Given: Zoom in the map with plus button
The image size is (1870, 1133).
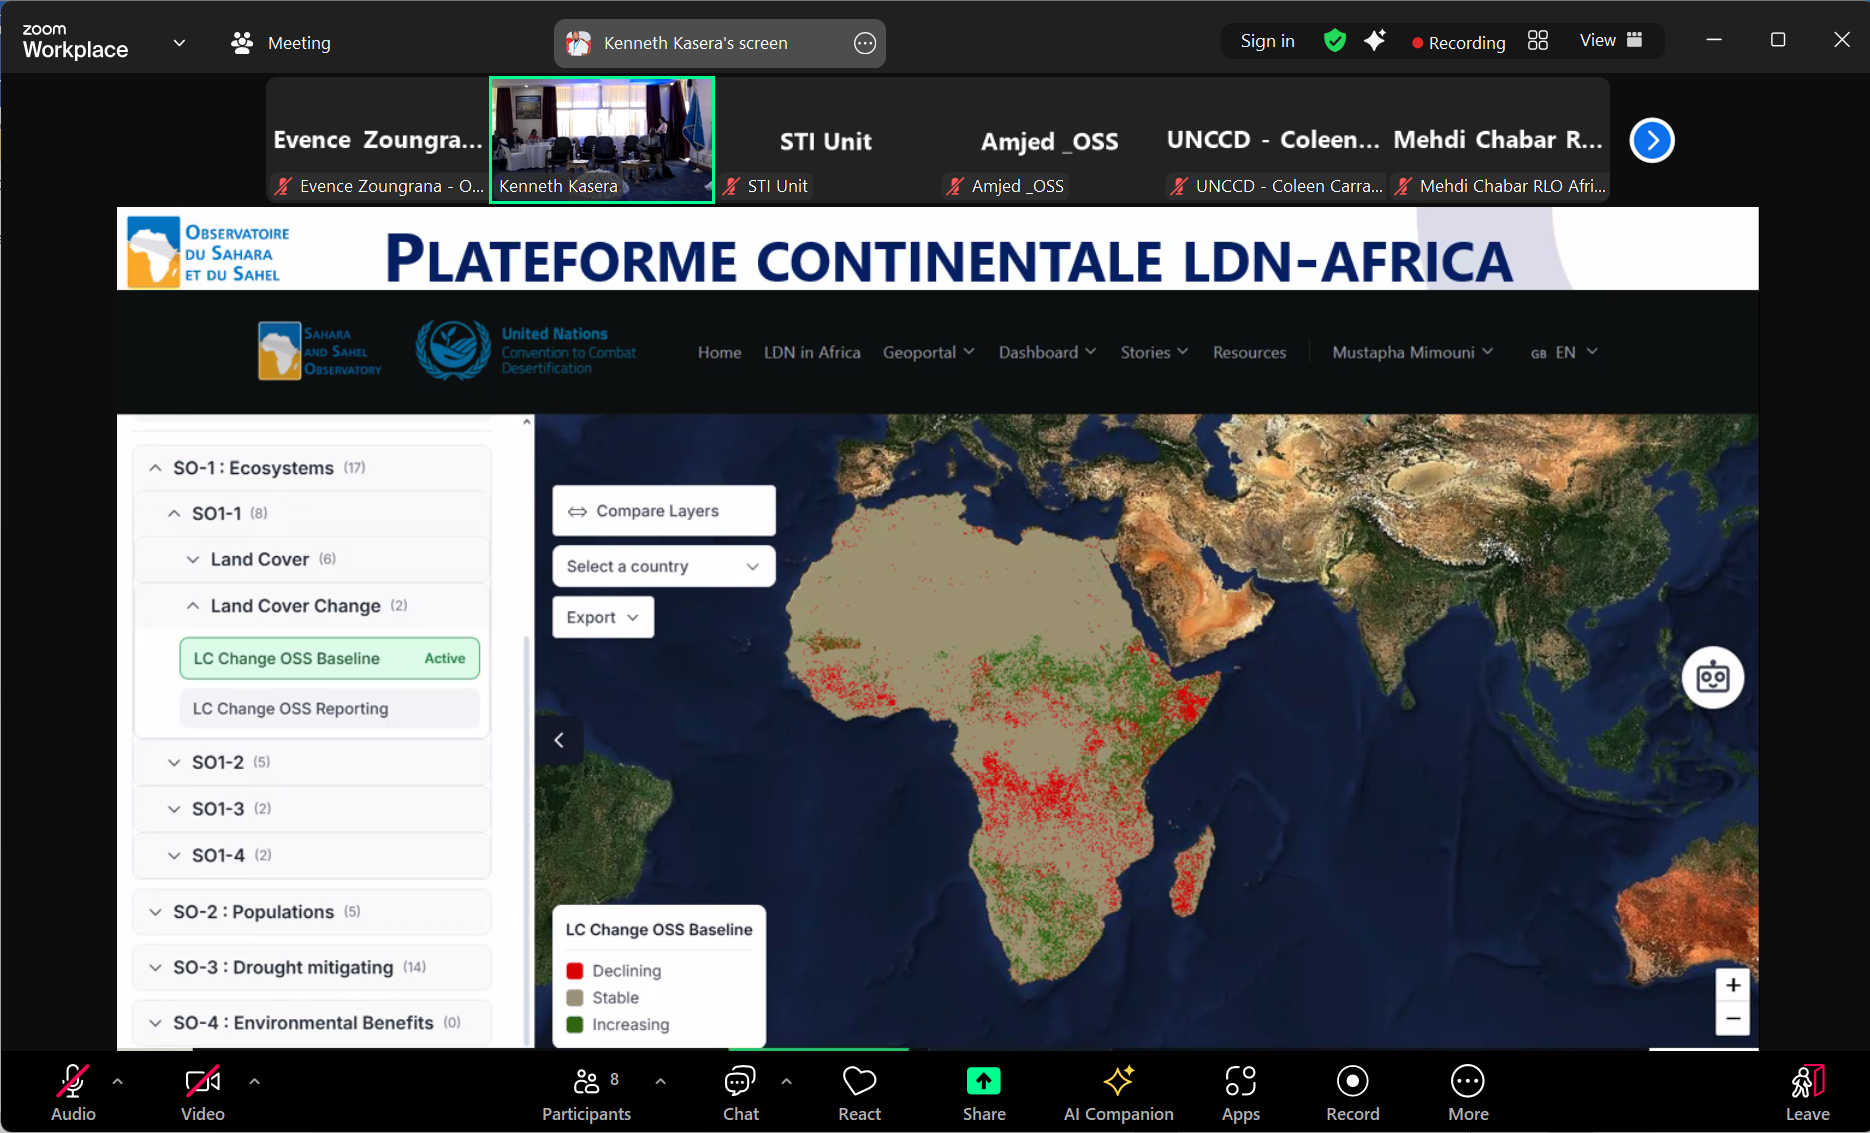Looking at the screenshot, I should tap(1733, 985).
